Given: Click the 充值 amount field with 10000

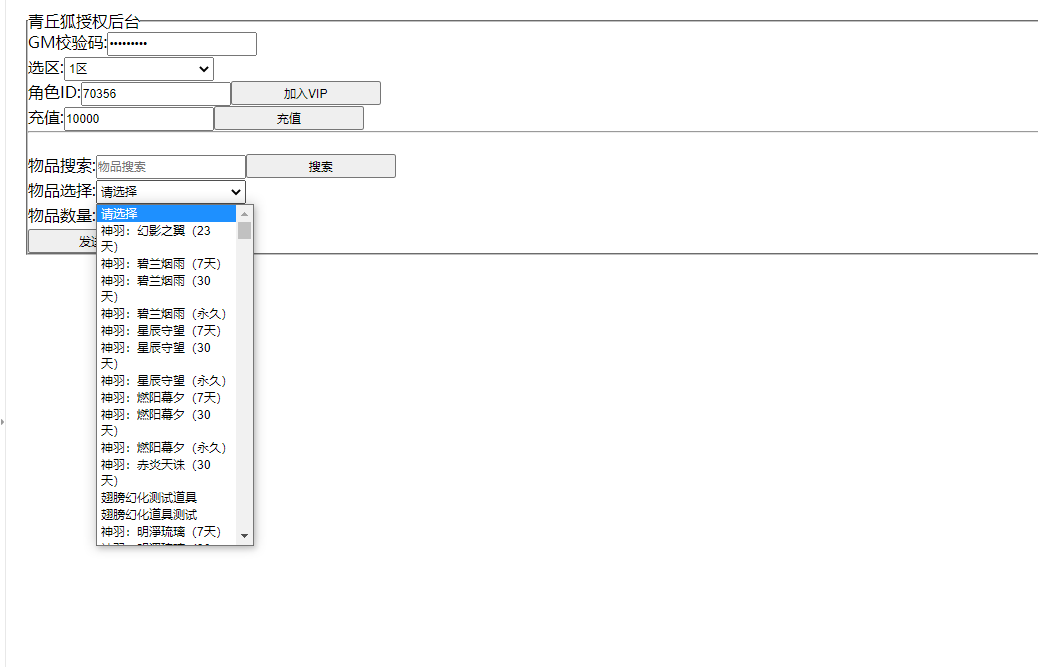Looking at the screenshot, I should (138, 119).
